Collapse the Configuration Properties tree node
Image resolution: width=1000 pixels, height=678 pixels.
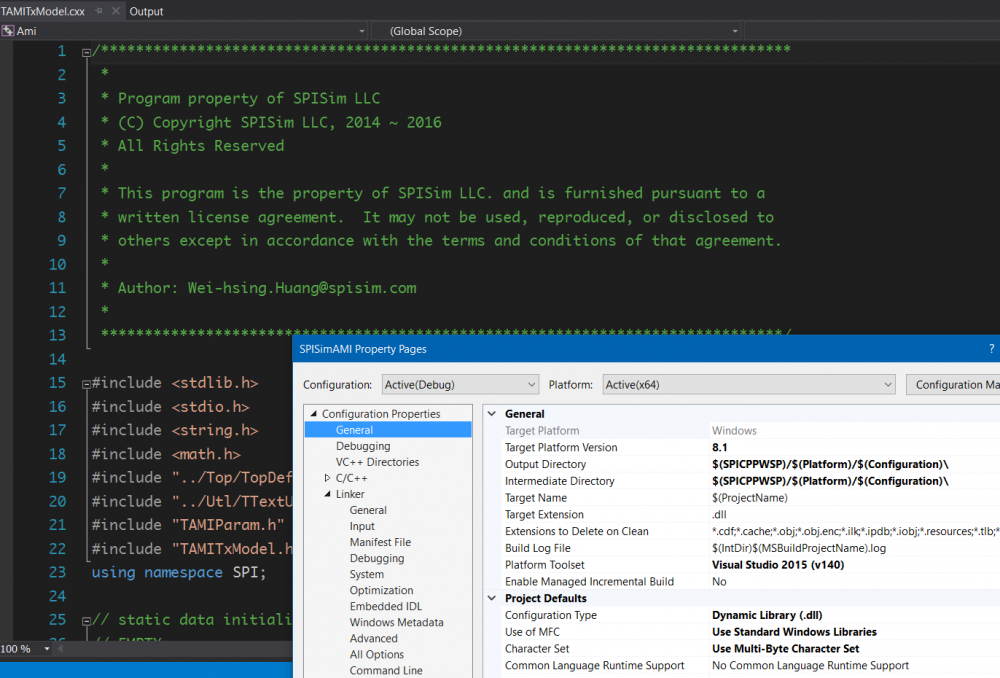pyautogui.click(x=314, y=414)
